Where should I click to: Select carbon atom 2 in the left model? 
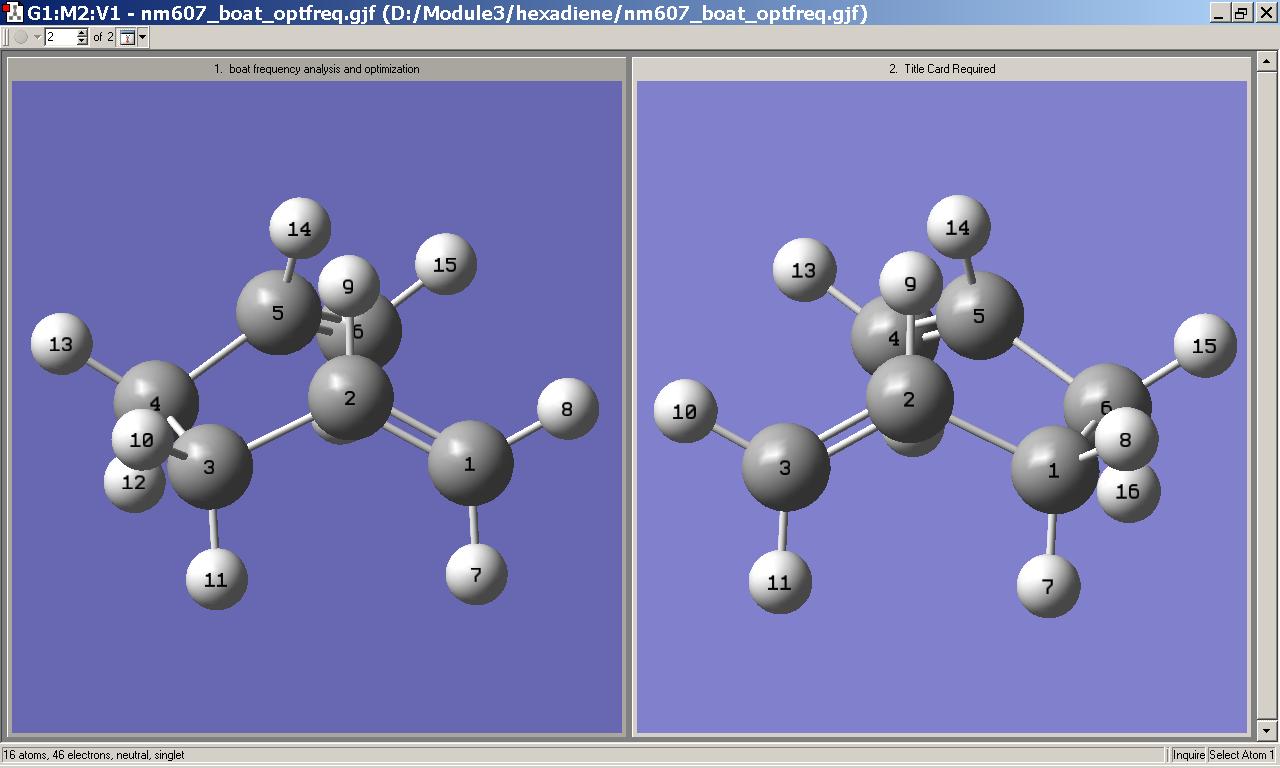point(350,398)
